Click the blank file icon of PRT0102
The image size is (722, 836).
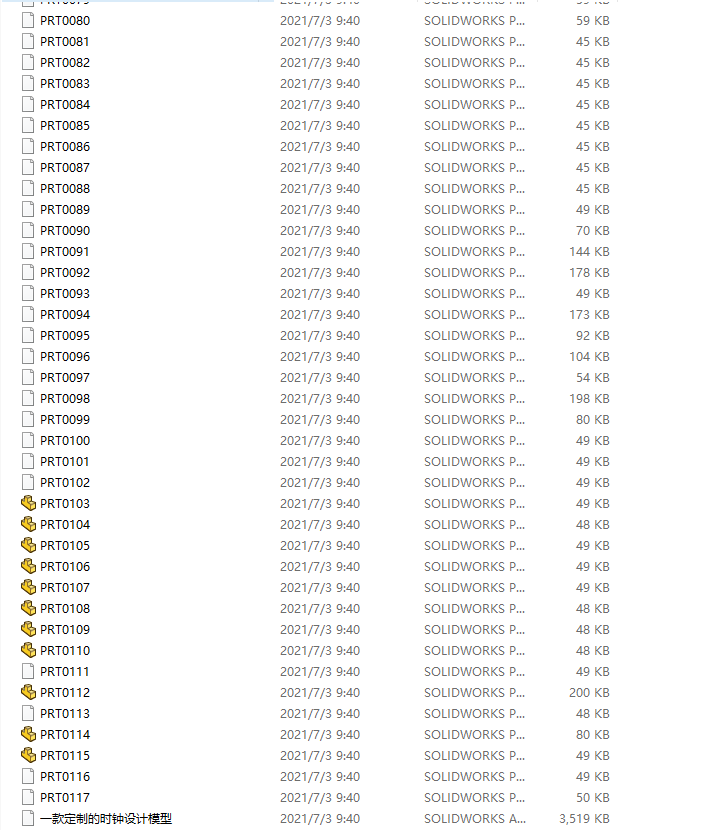tap(28, 483)
